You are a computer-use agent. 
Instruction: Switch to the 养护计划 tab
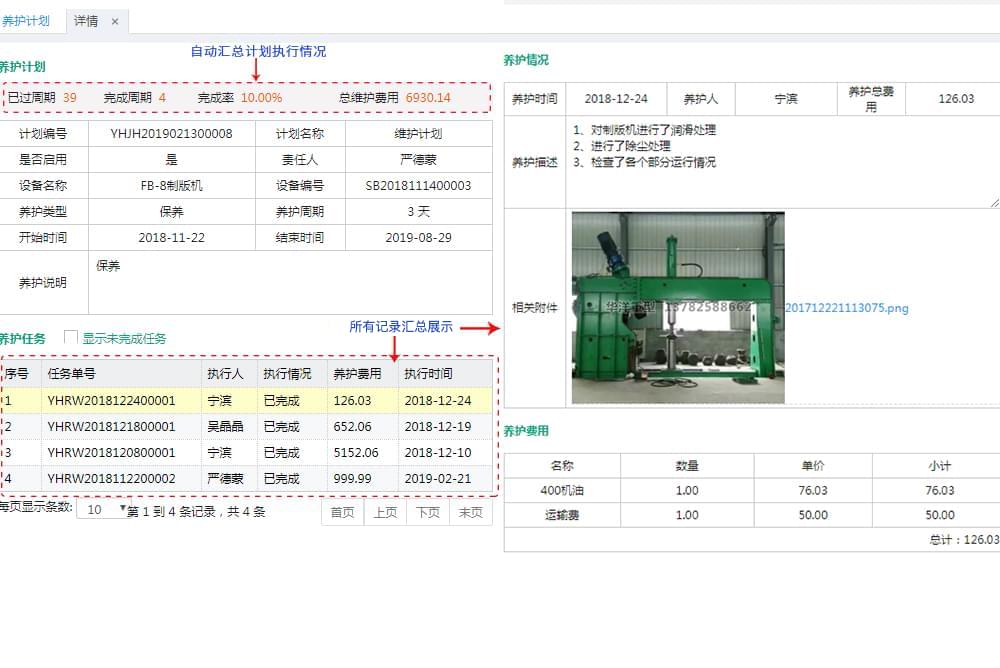click(x=26, y=21)
